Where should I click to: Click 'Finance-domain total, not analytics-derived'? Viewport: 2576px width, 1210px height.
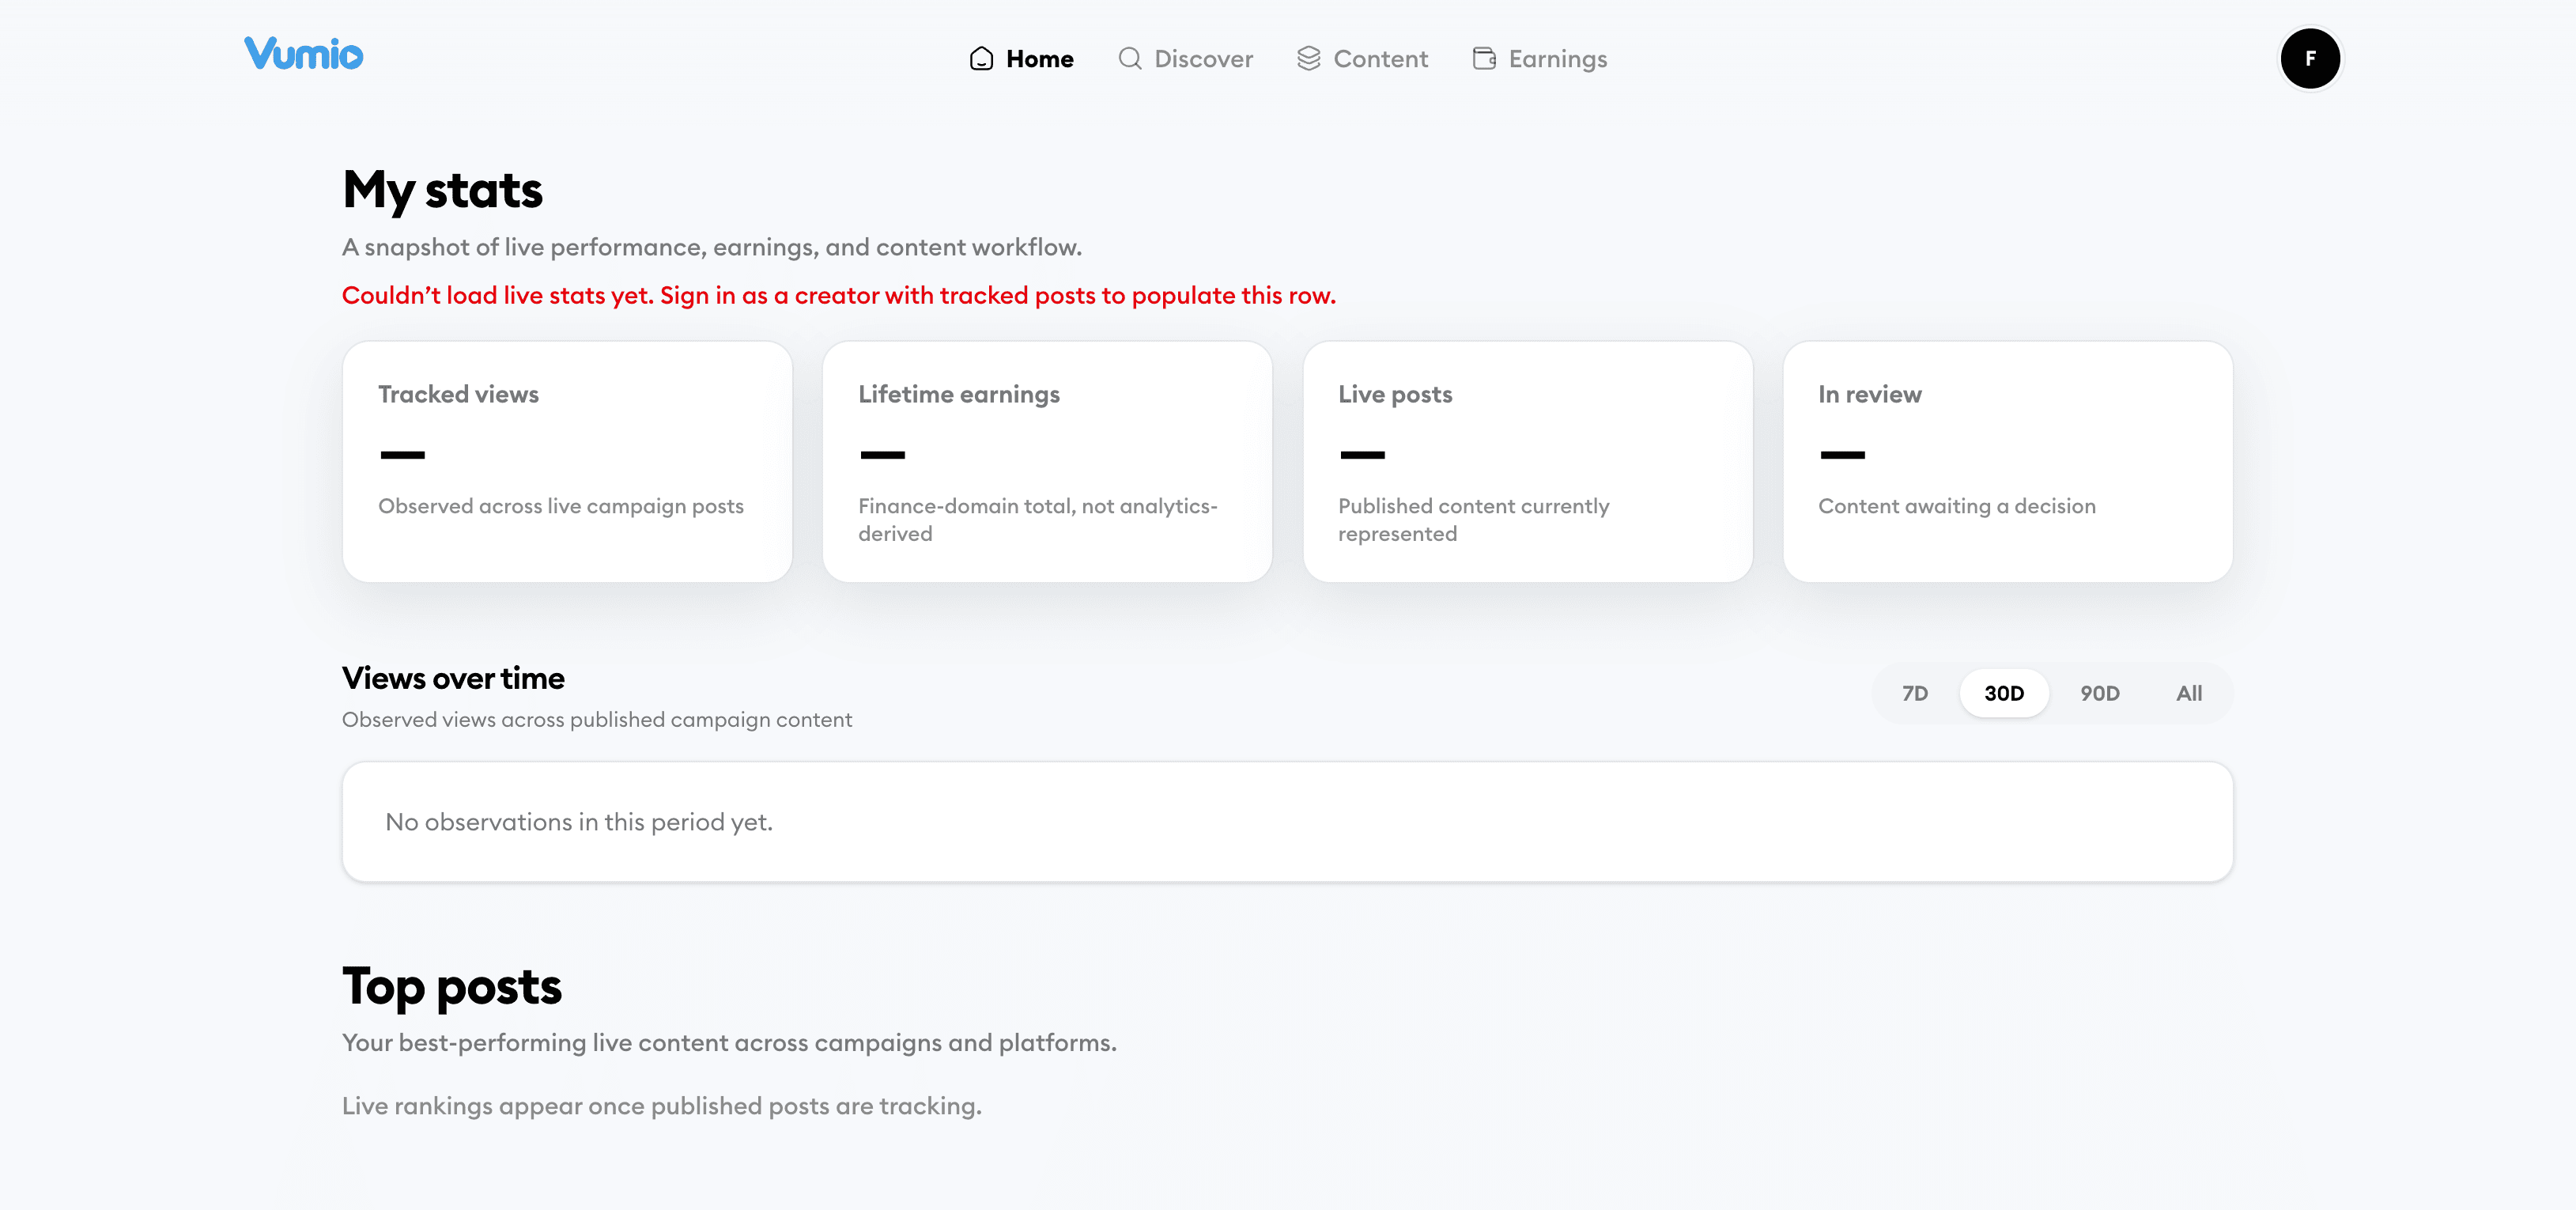point(1037,520)
